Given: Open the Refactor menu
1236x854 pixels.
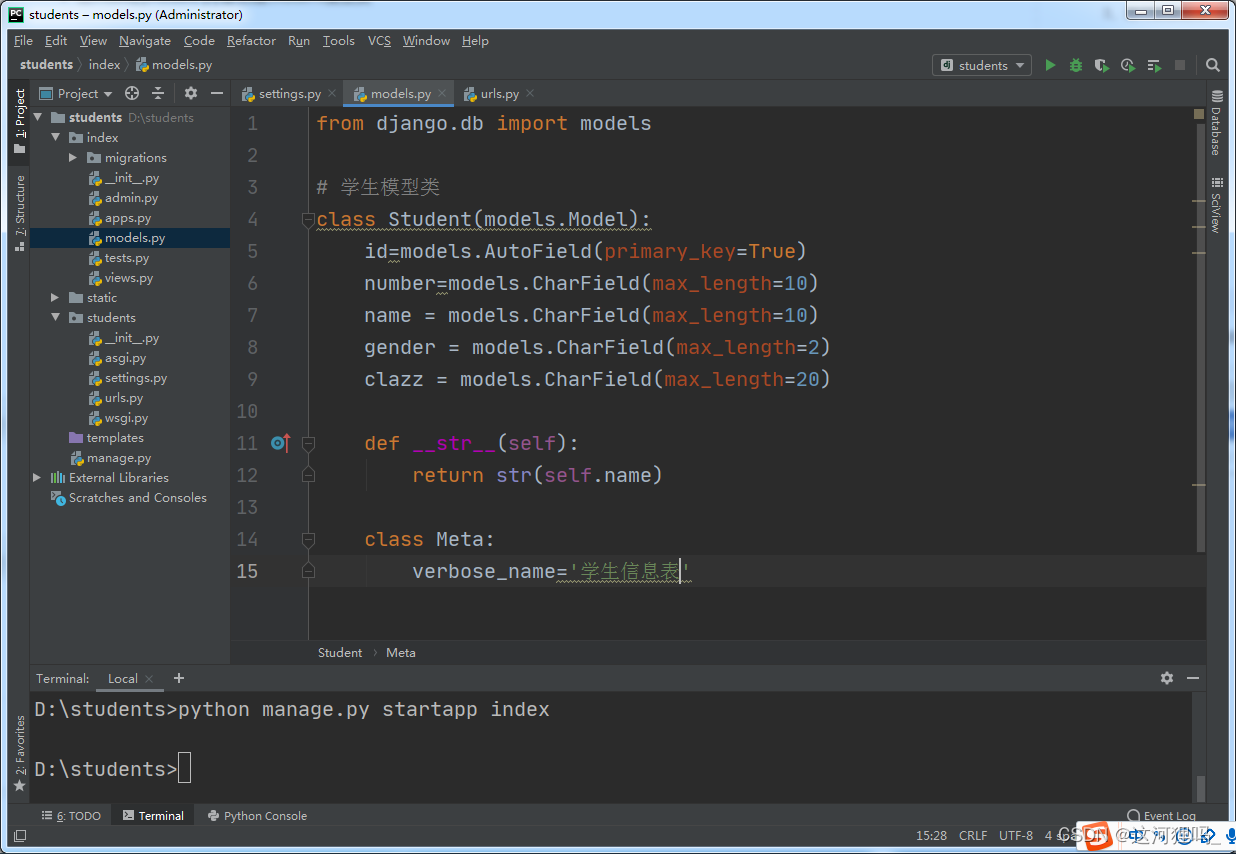Looking at the screenshot, I should tap(251, 40).
